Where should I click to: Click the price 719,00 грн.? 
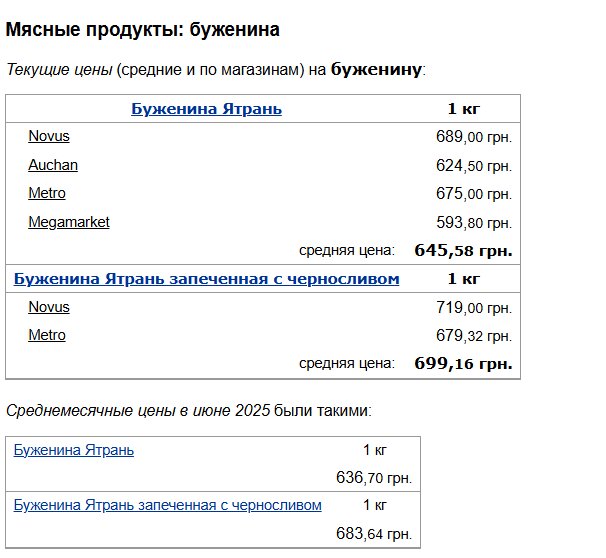(474, 308)
